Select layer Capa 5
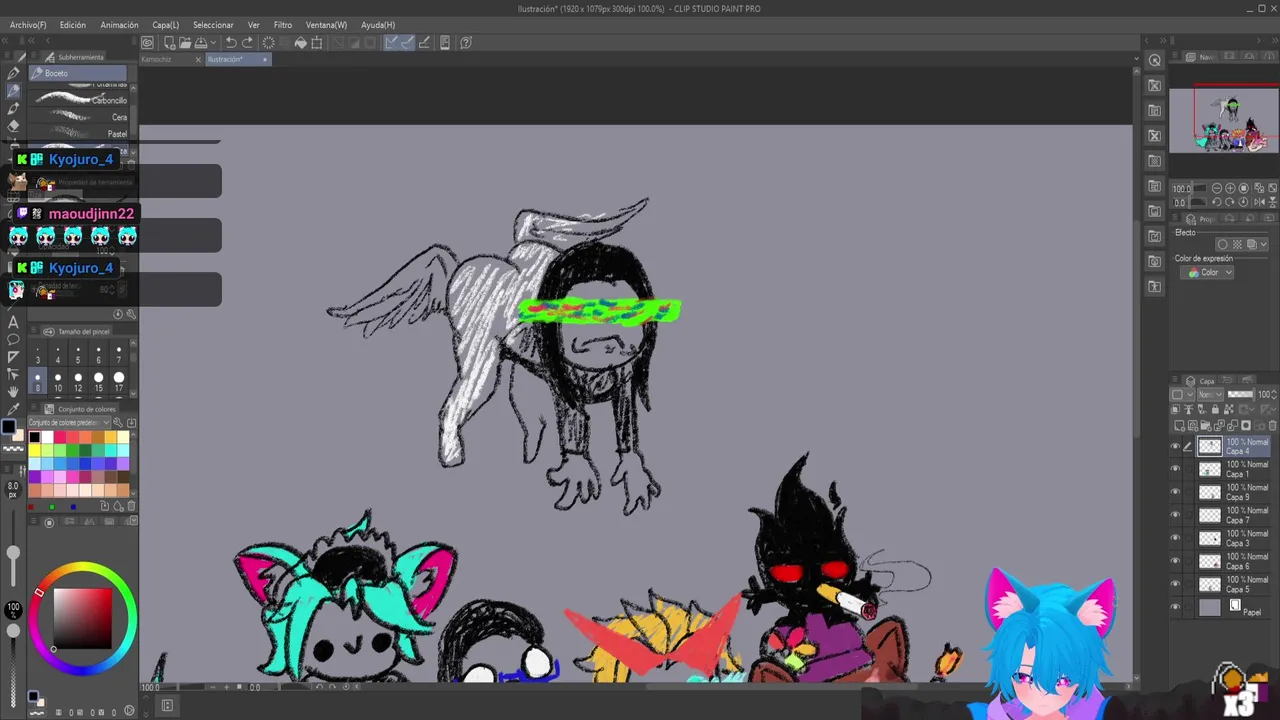Viewport: 1280px width, 720px height. pos(1234,584)
